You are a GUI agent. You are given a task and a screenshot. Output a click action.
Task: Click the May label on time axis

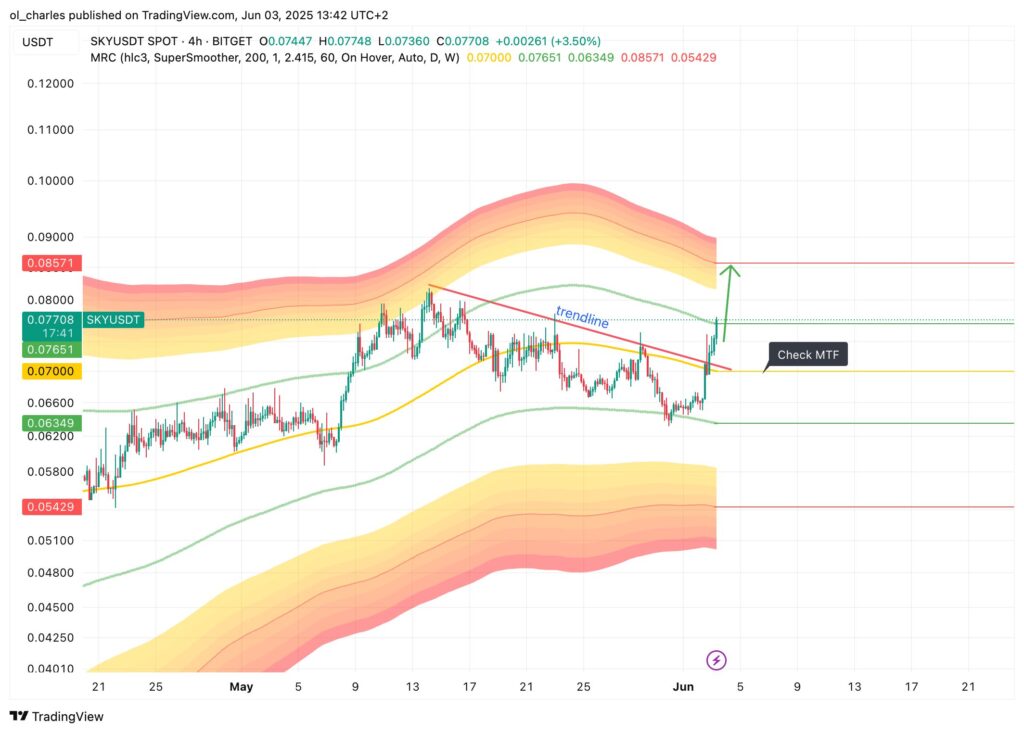(x=241, y=687)
